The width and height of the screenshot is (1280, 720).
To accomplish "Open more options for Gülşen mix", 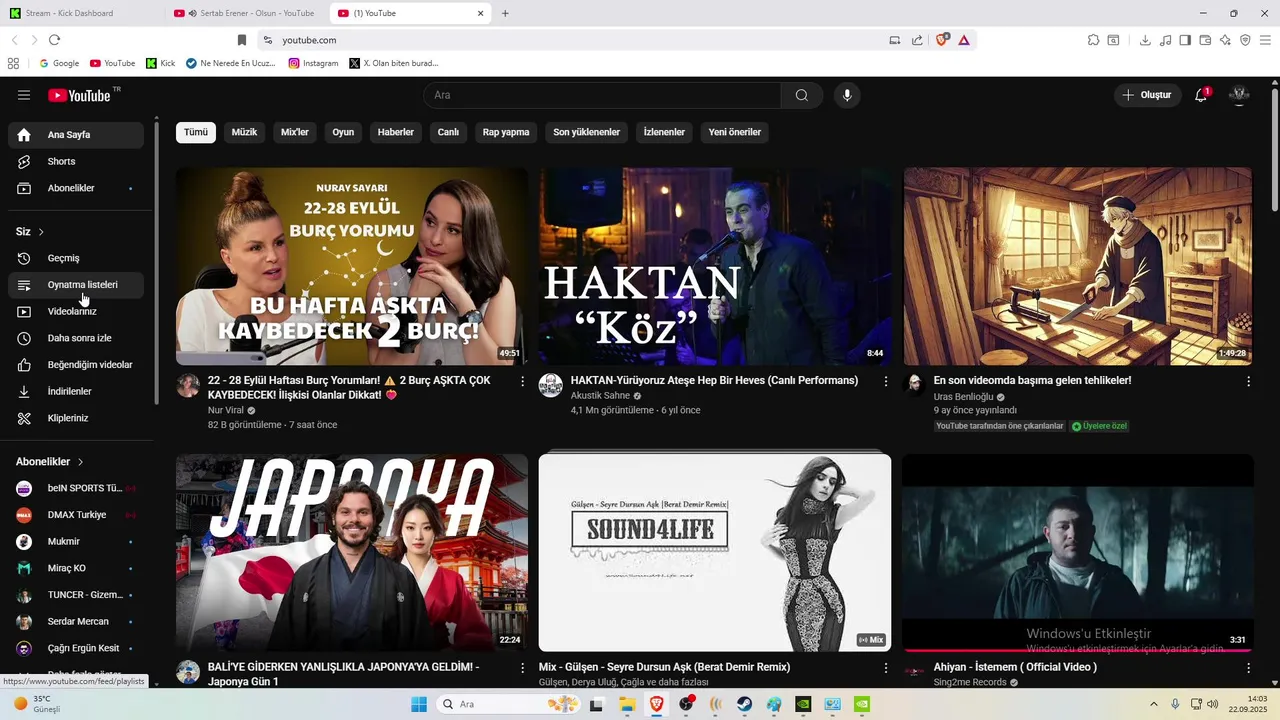I will coord(885,667).
